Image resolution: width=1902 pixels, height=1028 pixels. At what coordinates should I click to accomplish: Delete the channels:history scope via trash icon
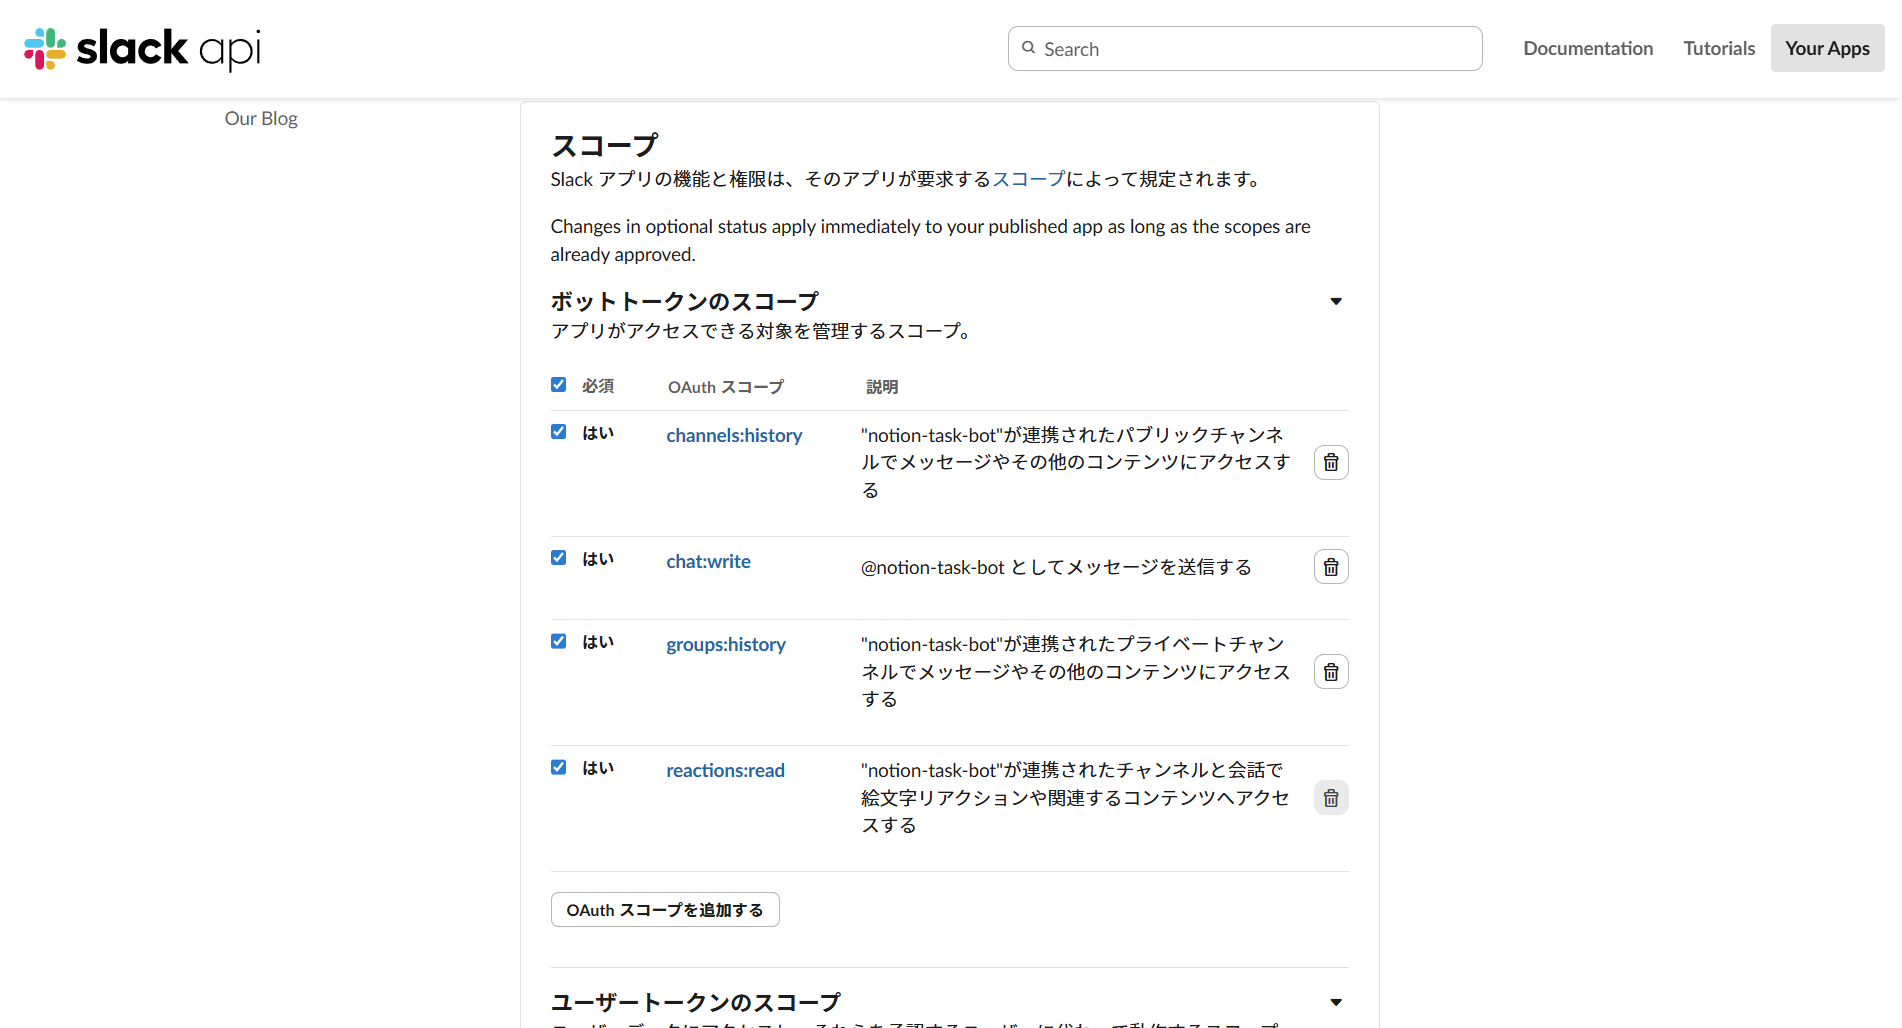(x=1330, y=462)
